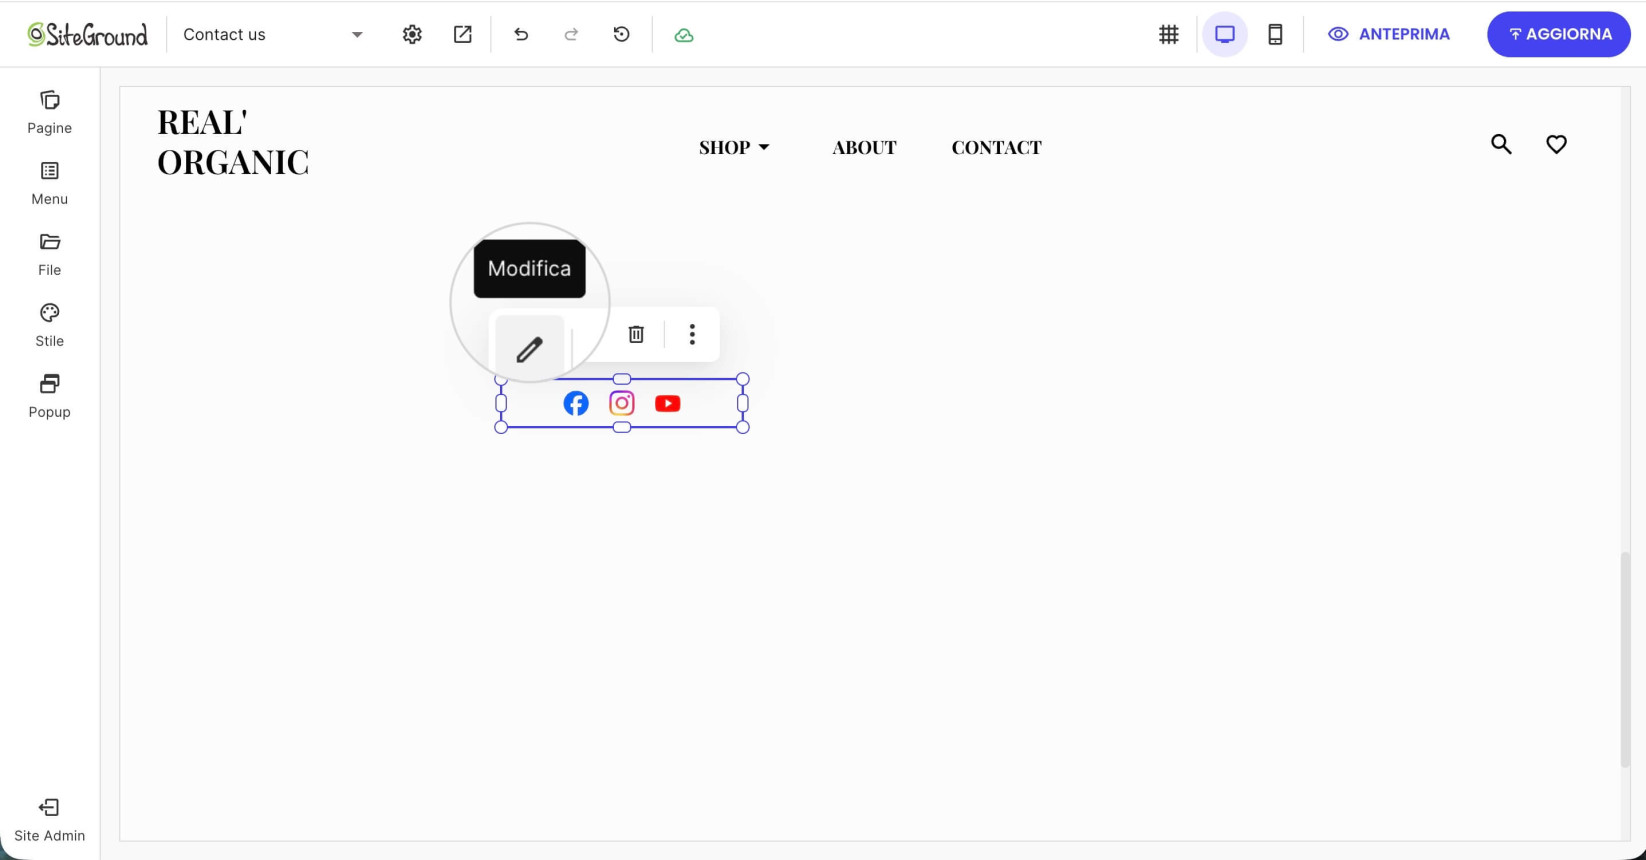Click the REAL' ORGANIC site logo
Viewport: 1646px width, 860px height.
pyautogui.click(x=233, y=142)
